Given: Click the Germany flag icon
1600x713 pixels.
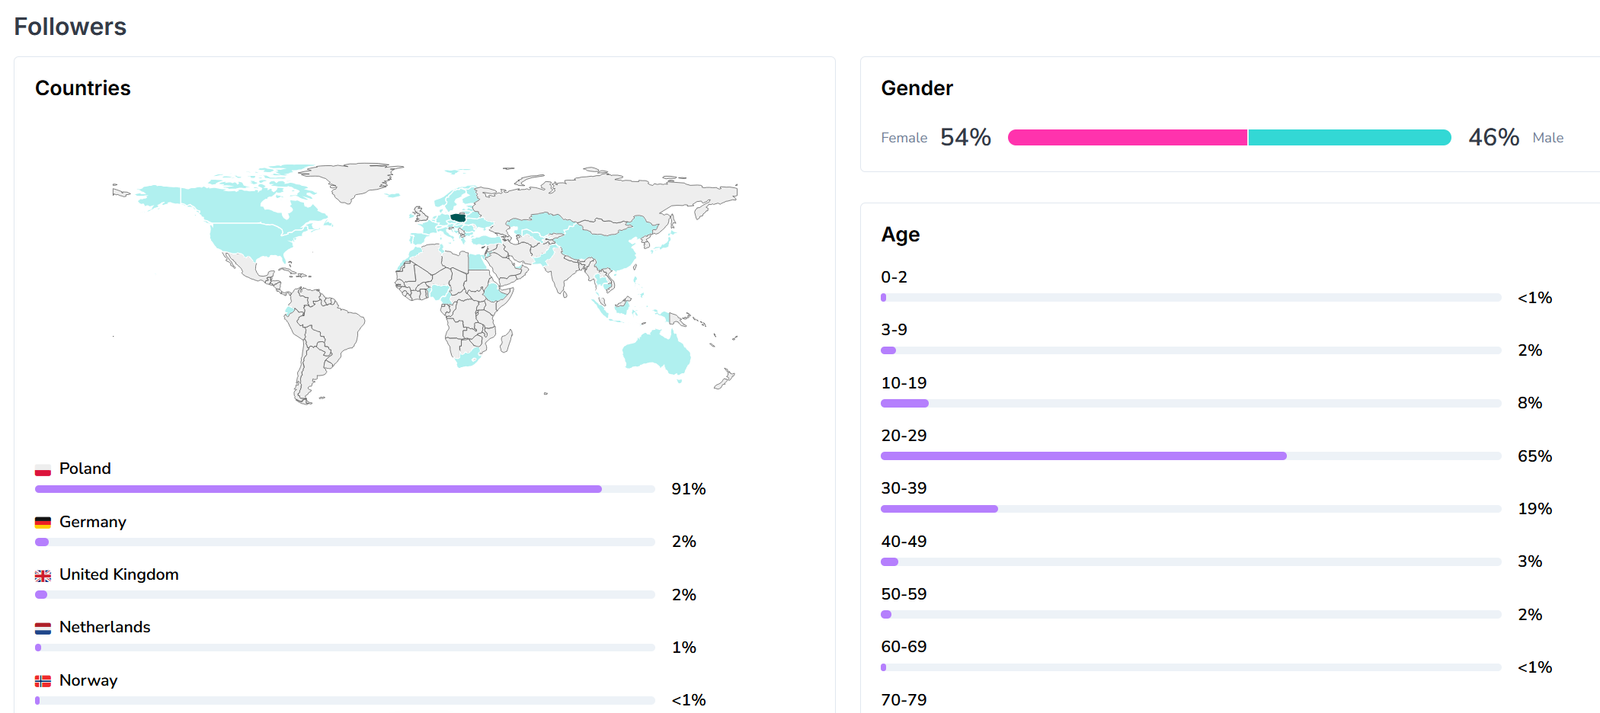Looking at the screenshot, I should click(43, 523).
